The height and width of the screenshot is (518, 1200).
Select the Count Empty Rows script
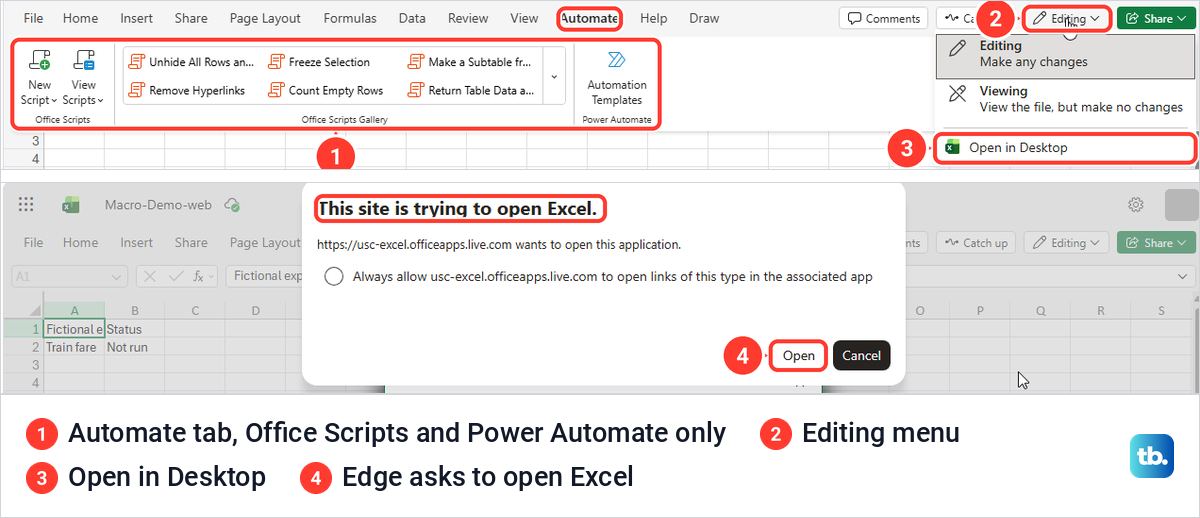pyautogui.click(x=326, y=90)
